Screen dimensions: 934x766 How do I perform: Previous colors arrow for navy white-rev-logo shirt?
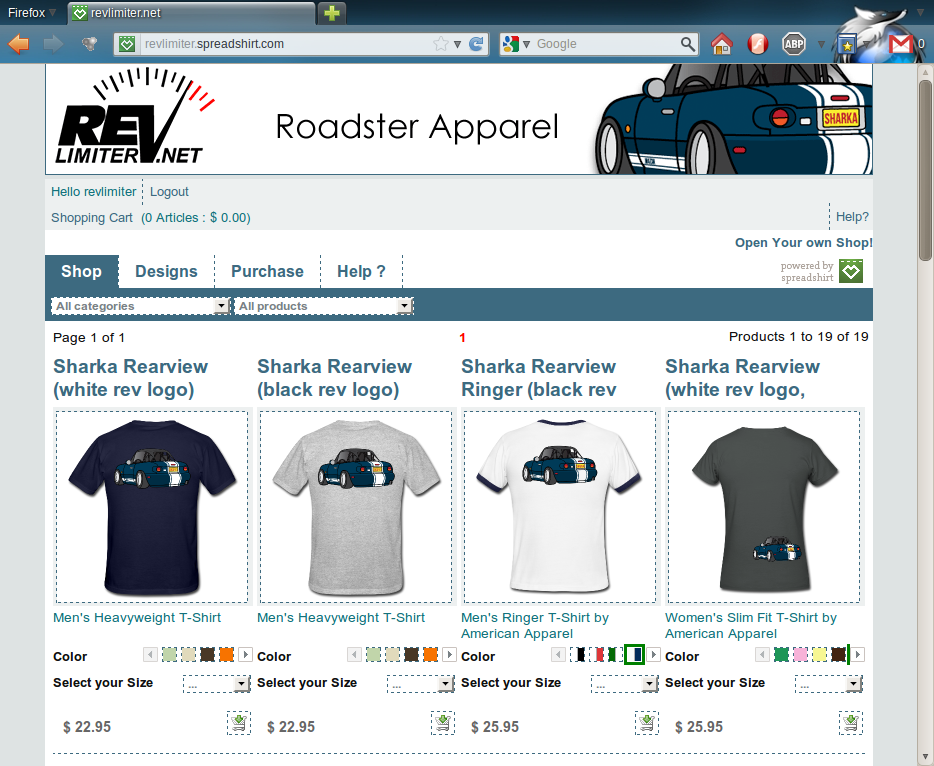150,655
